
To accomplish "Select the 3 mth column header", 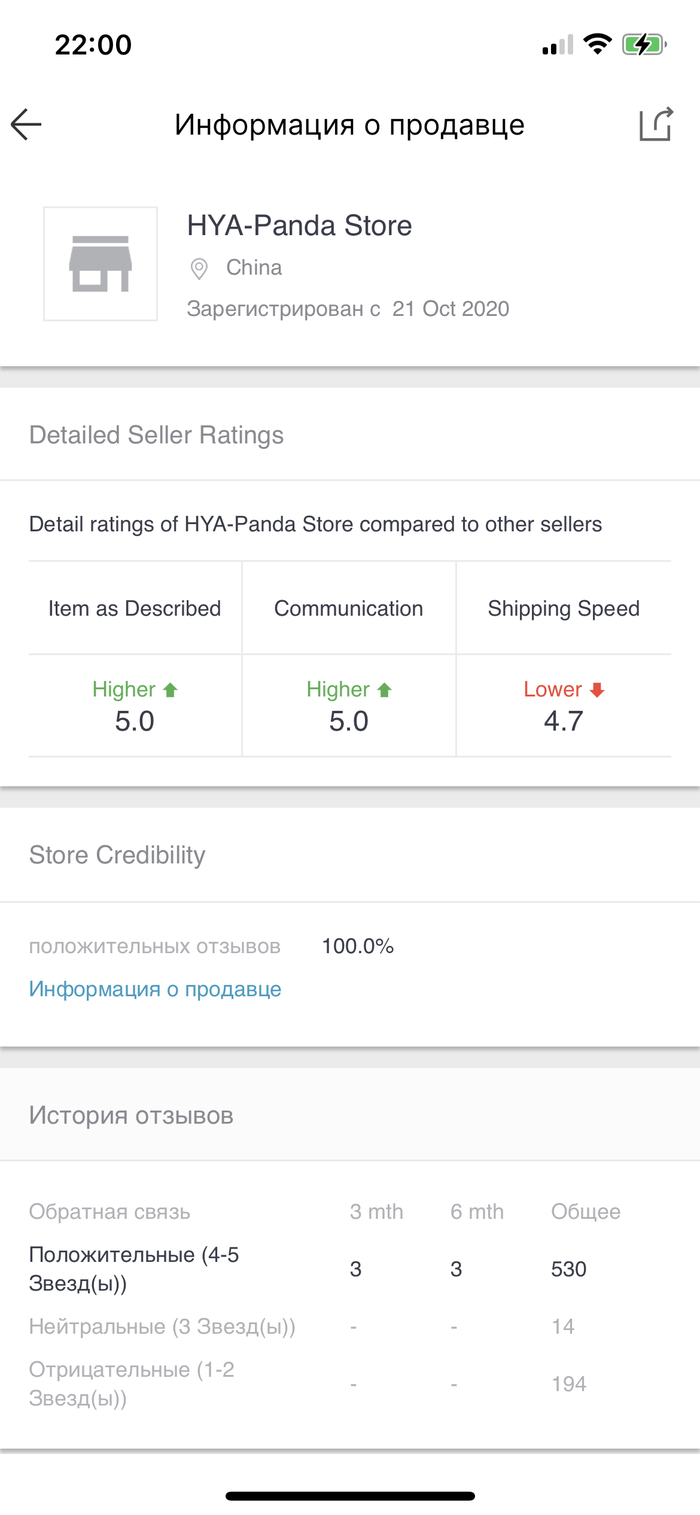I will 376,1212.
